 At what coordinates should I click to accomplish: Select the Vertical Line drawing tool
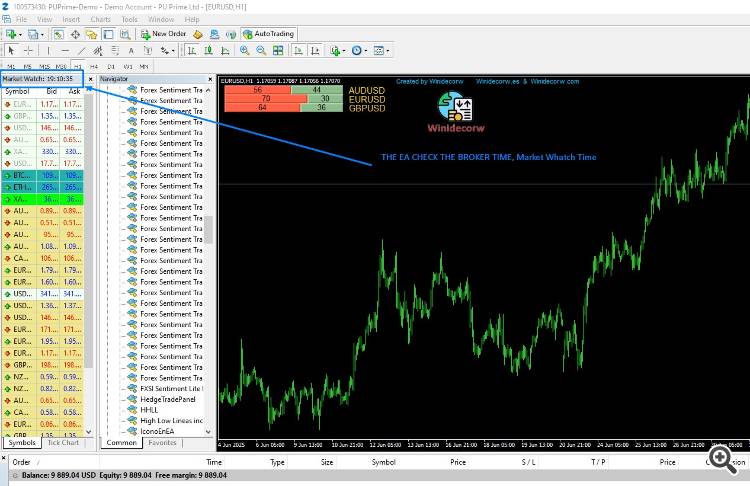click(48, 50)
